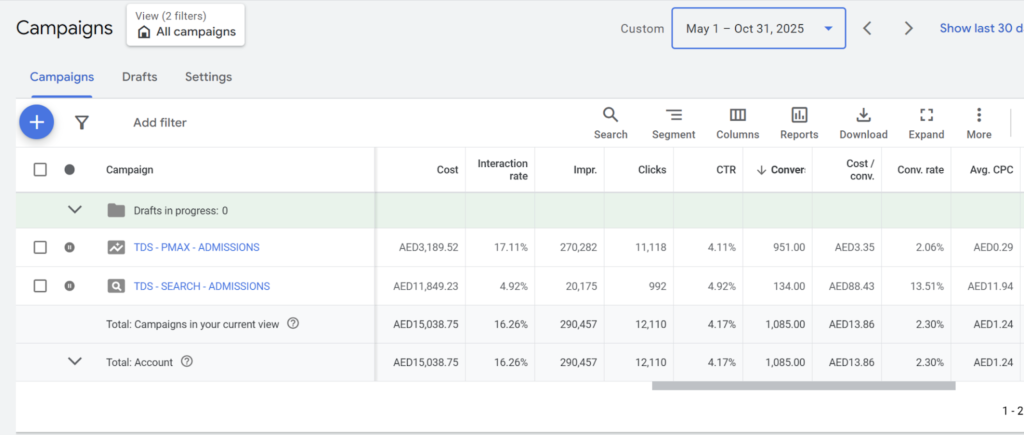The width and height of the screenshot is (1024, 435).
Task: Switch to the Settings tab
Action: tap(208, 77)
